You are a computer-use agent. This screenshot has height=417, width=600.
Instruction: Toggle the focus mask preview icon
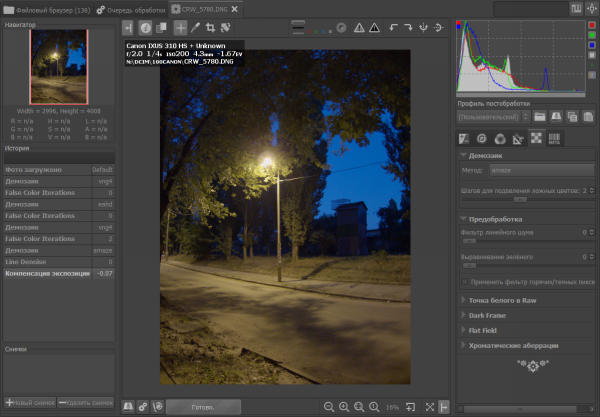341,28
